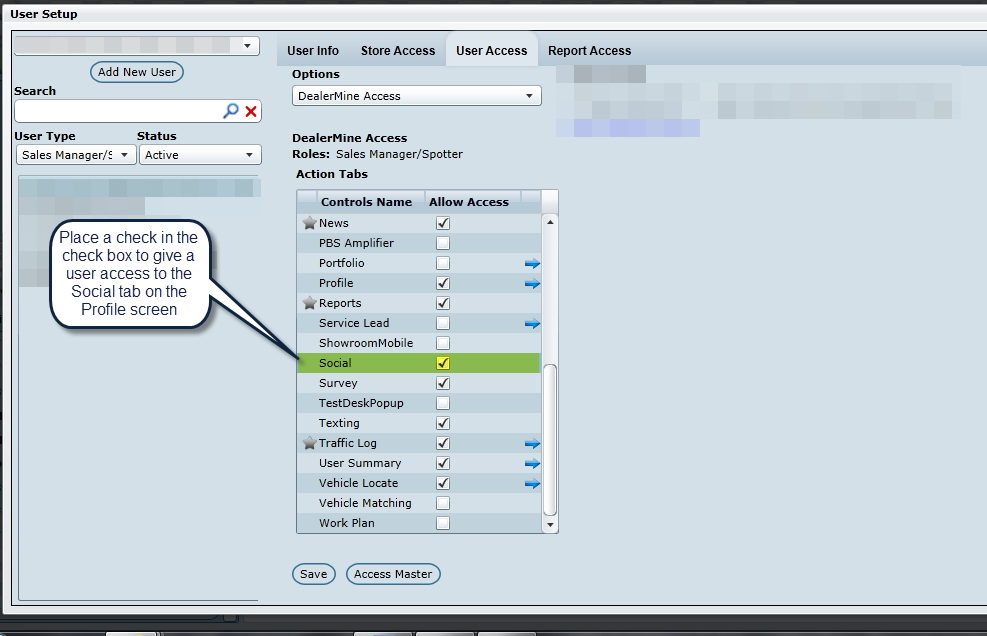The height and width of the screenshot is (636, 987).
Task: Click the Traffic Log blue arrow
Action: 532,443
